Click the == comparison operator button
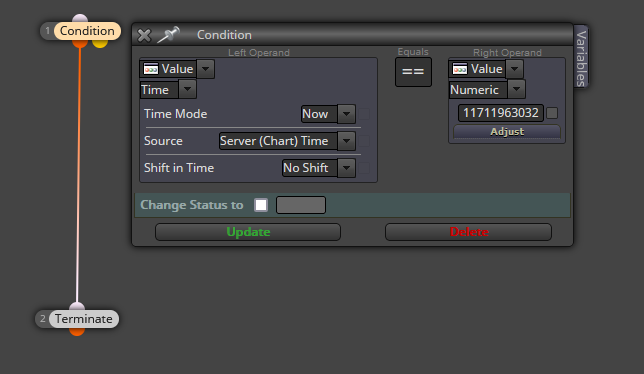 (413, 72)
